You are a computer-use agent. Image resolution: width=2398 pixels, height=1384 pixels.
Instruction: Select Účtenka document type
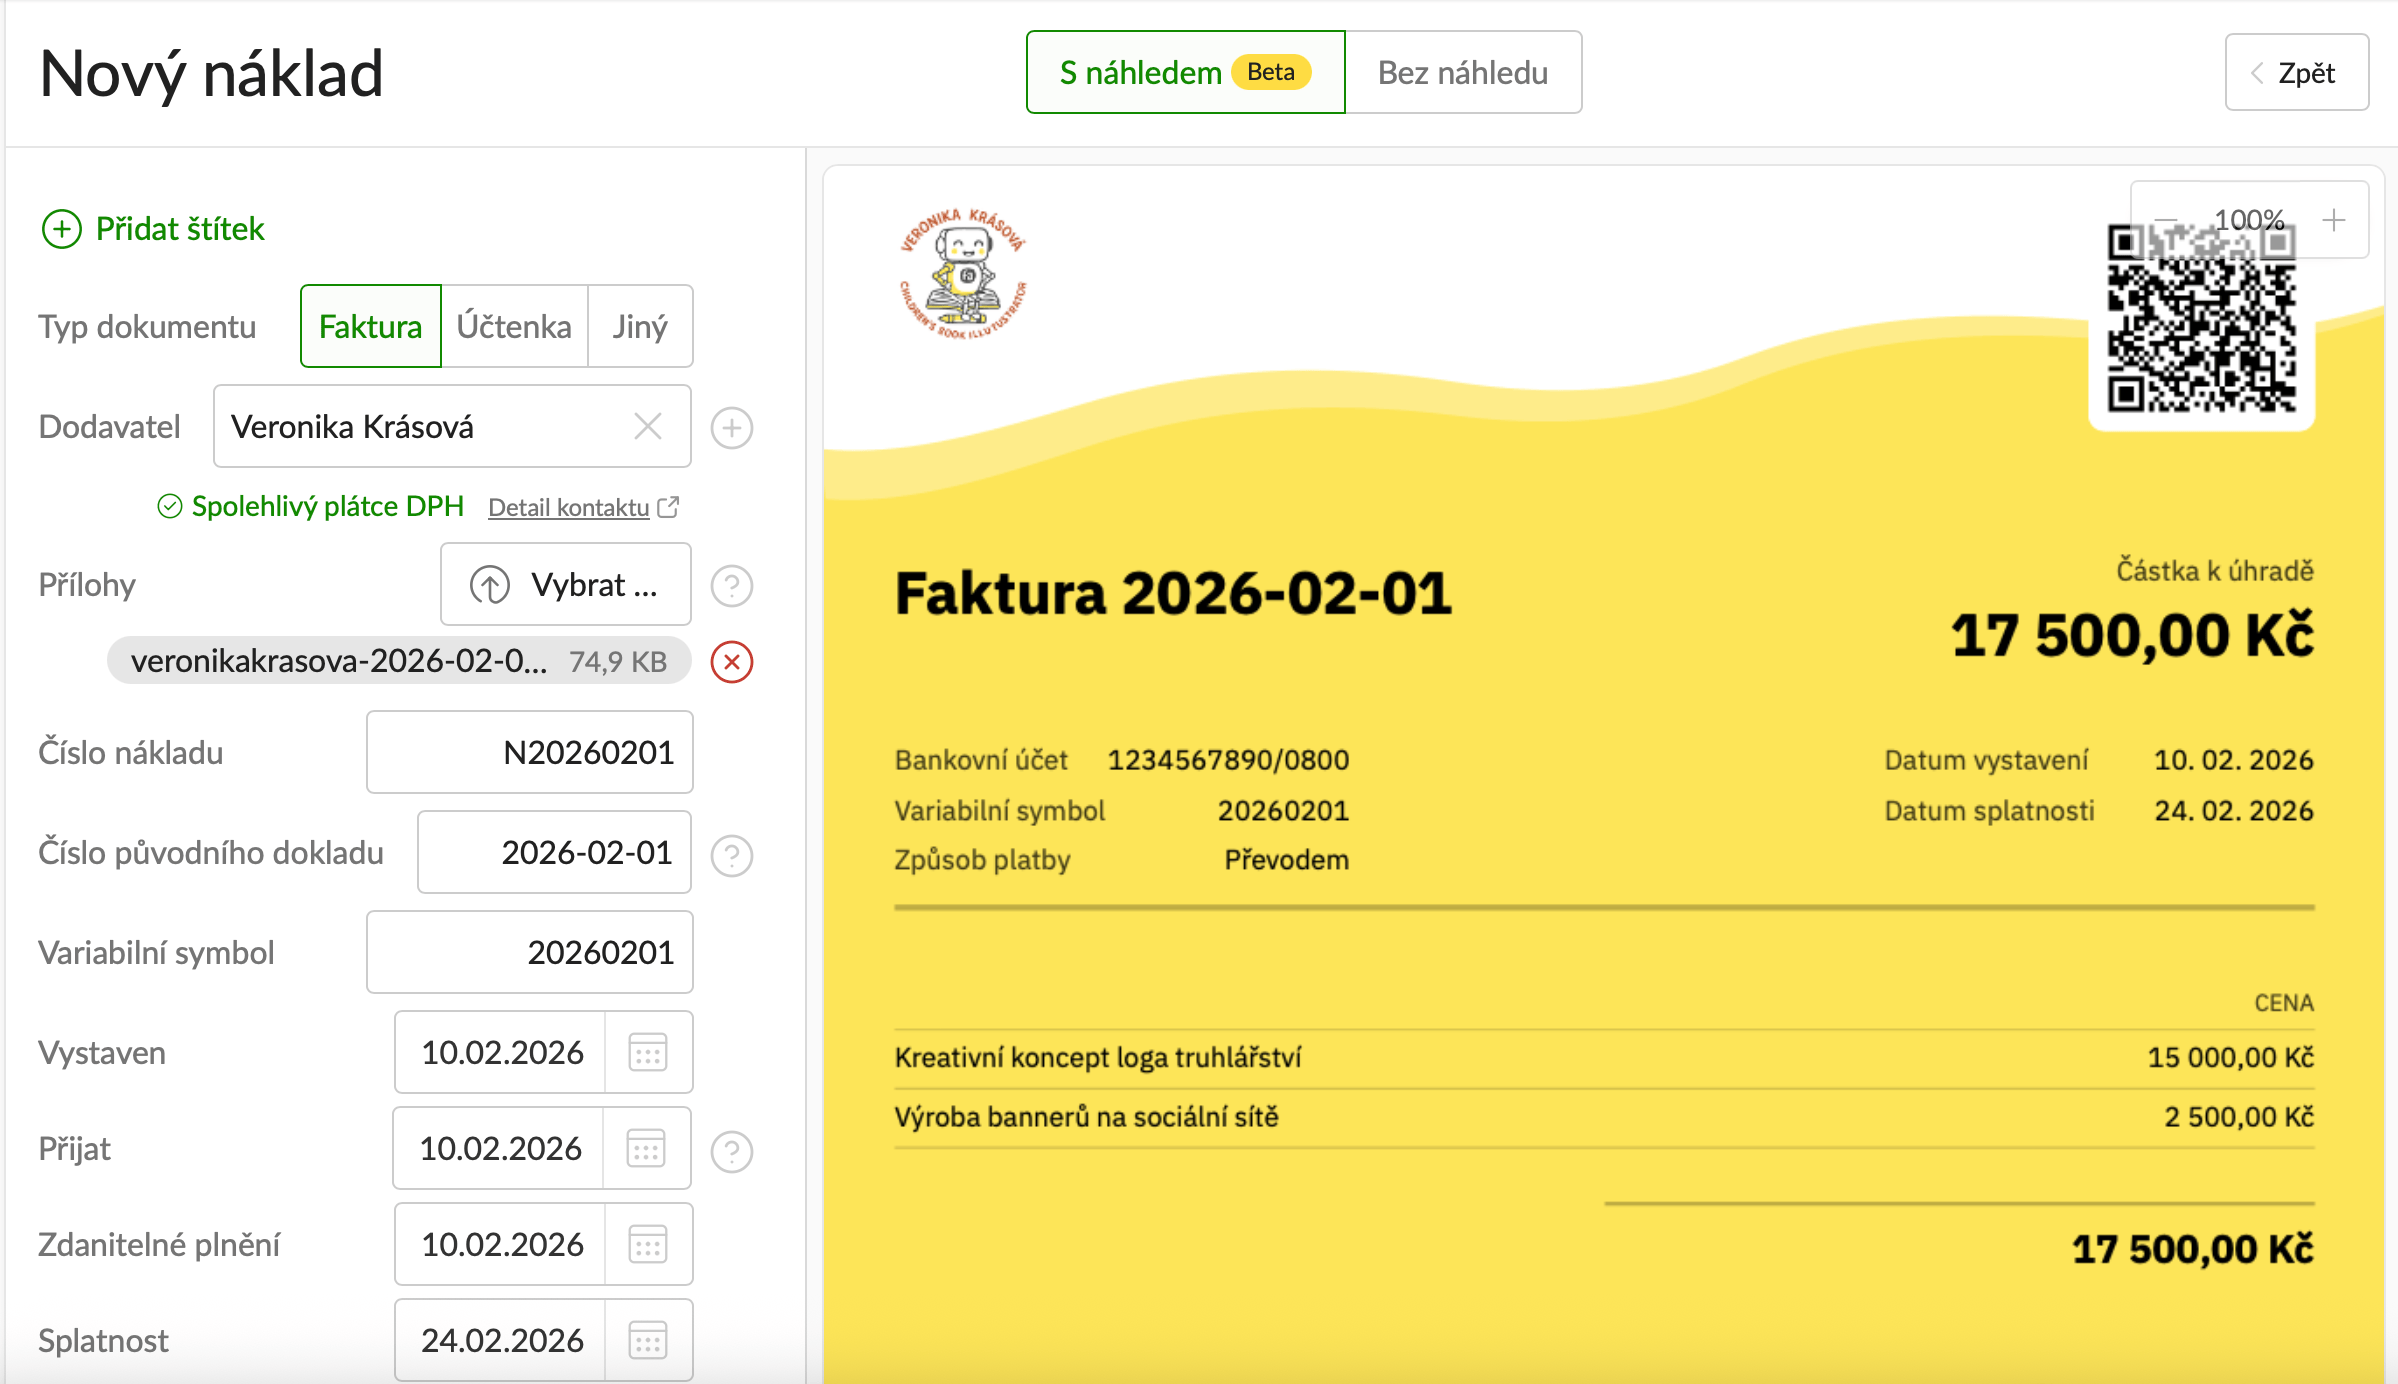(x=514, y=327)
